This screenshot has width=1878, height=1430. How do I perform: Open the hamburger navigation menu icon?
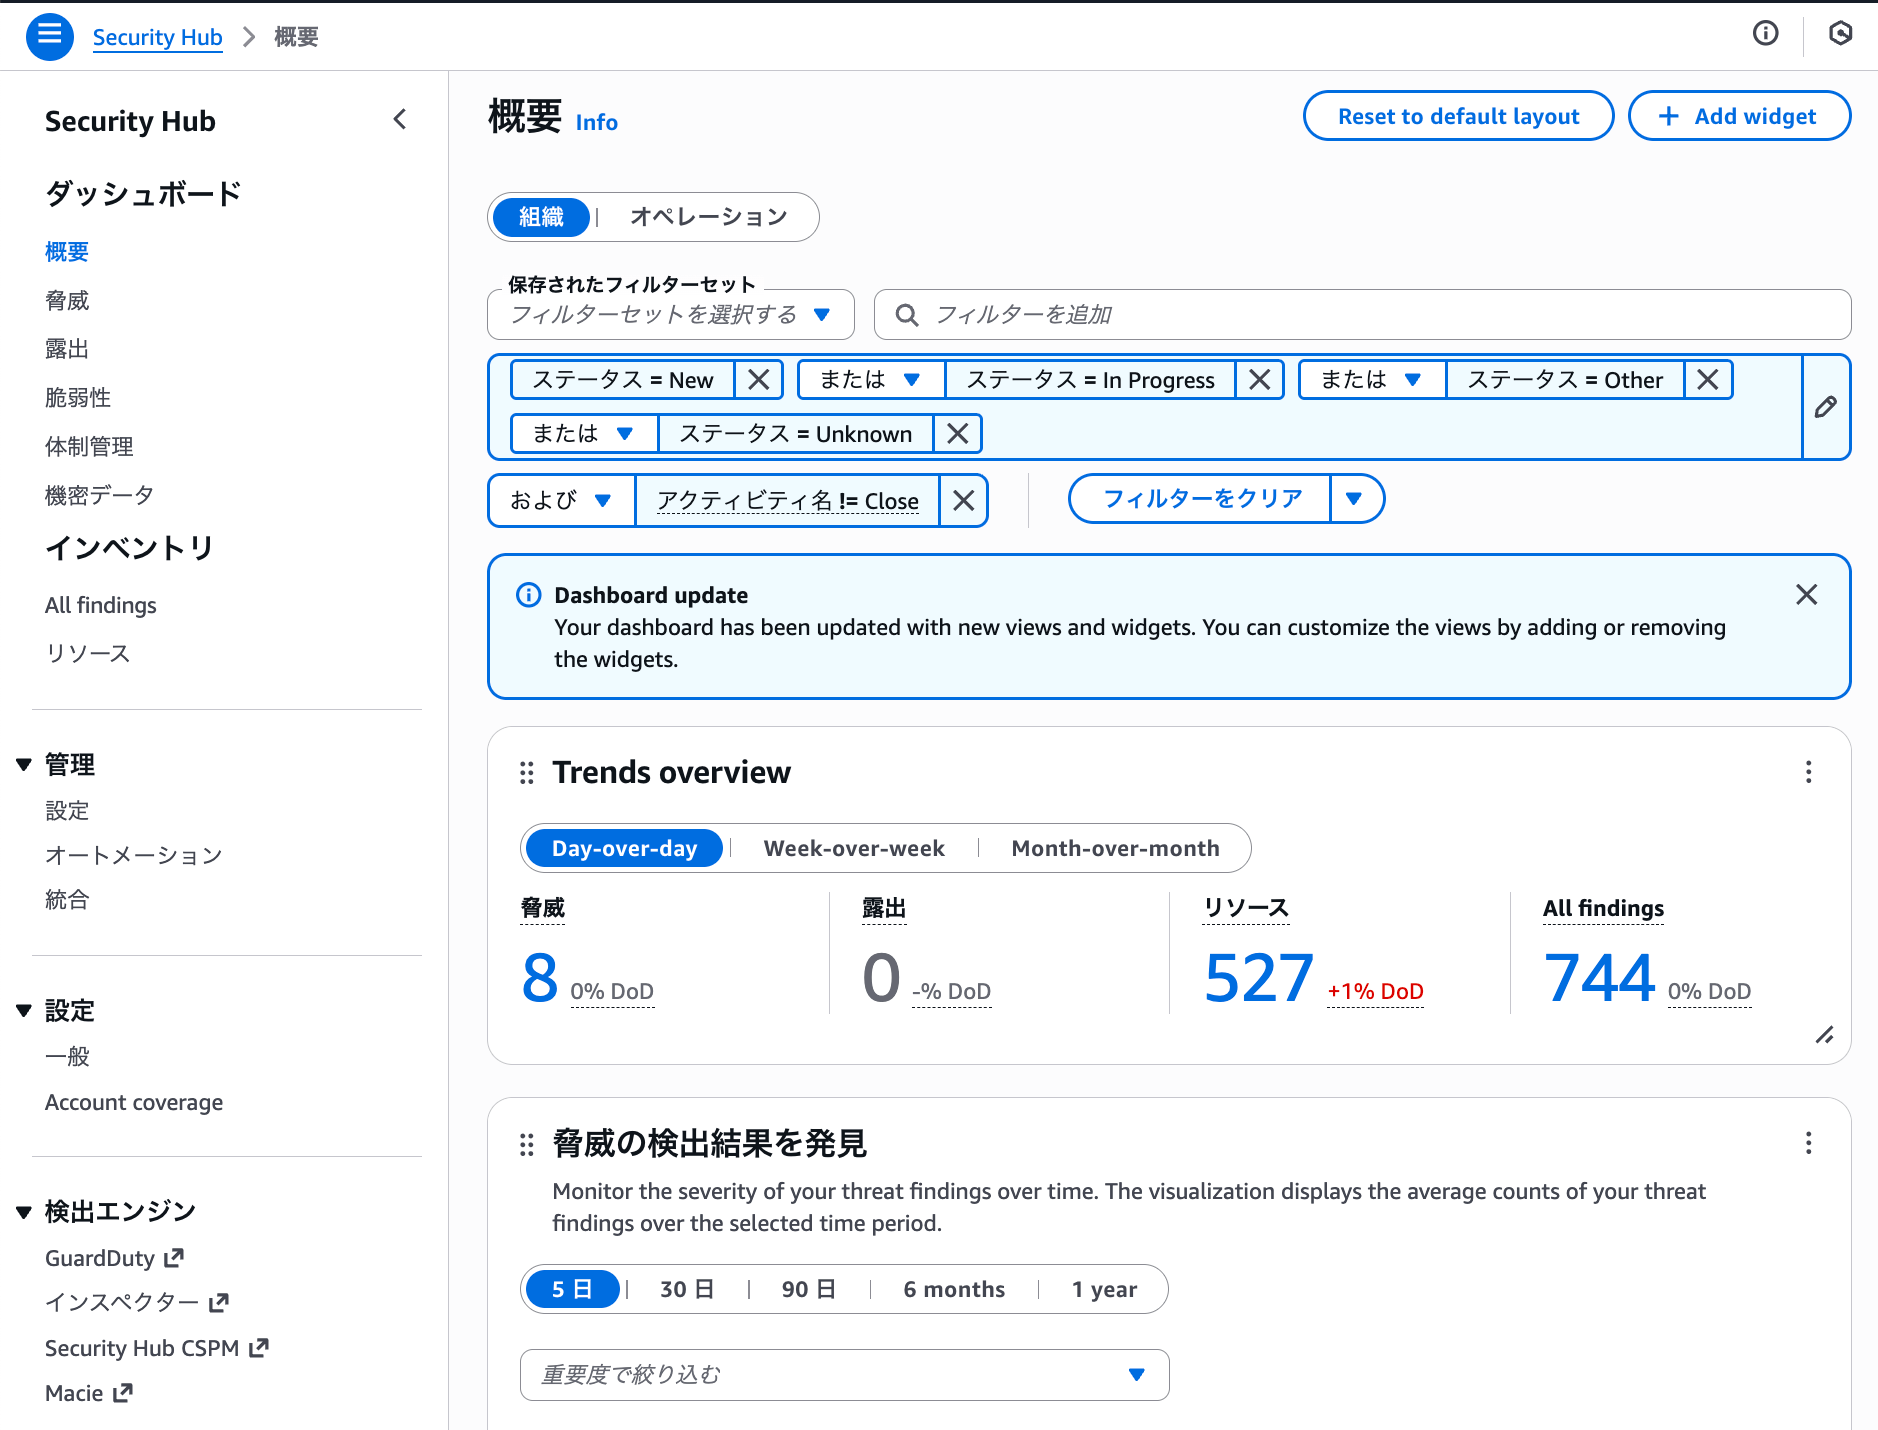(49, 36)
